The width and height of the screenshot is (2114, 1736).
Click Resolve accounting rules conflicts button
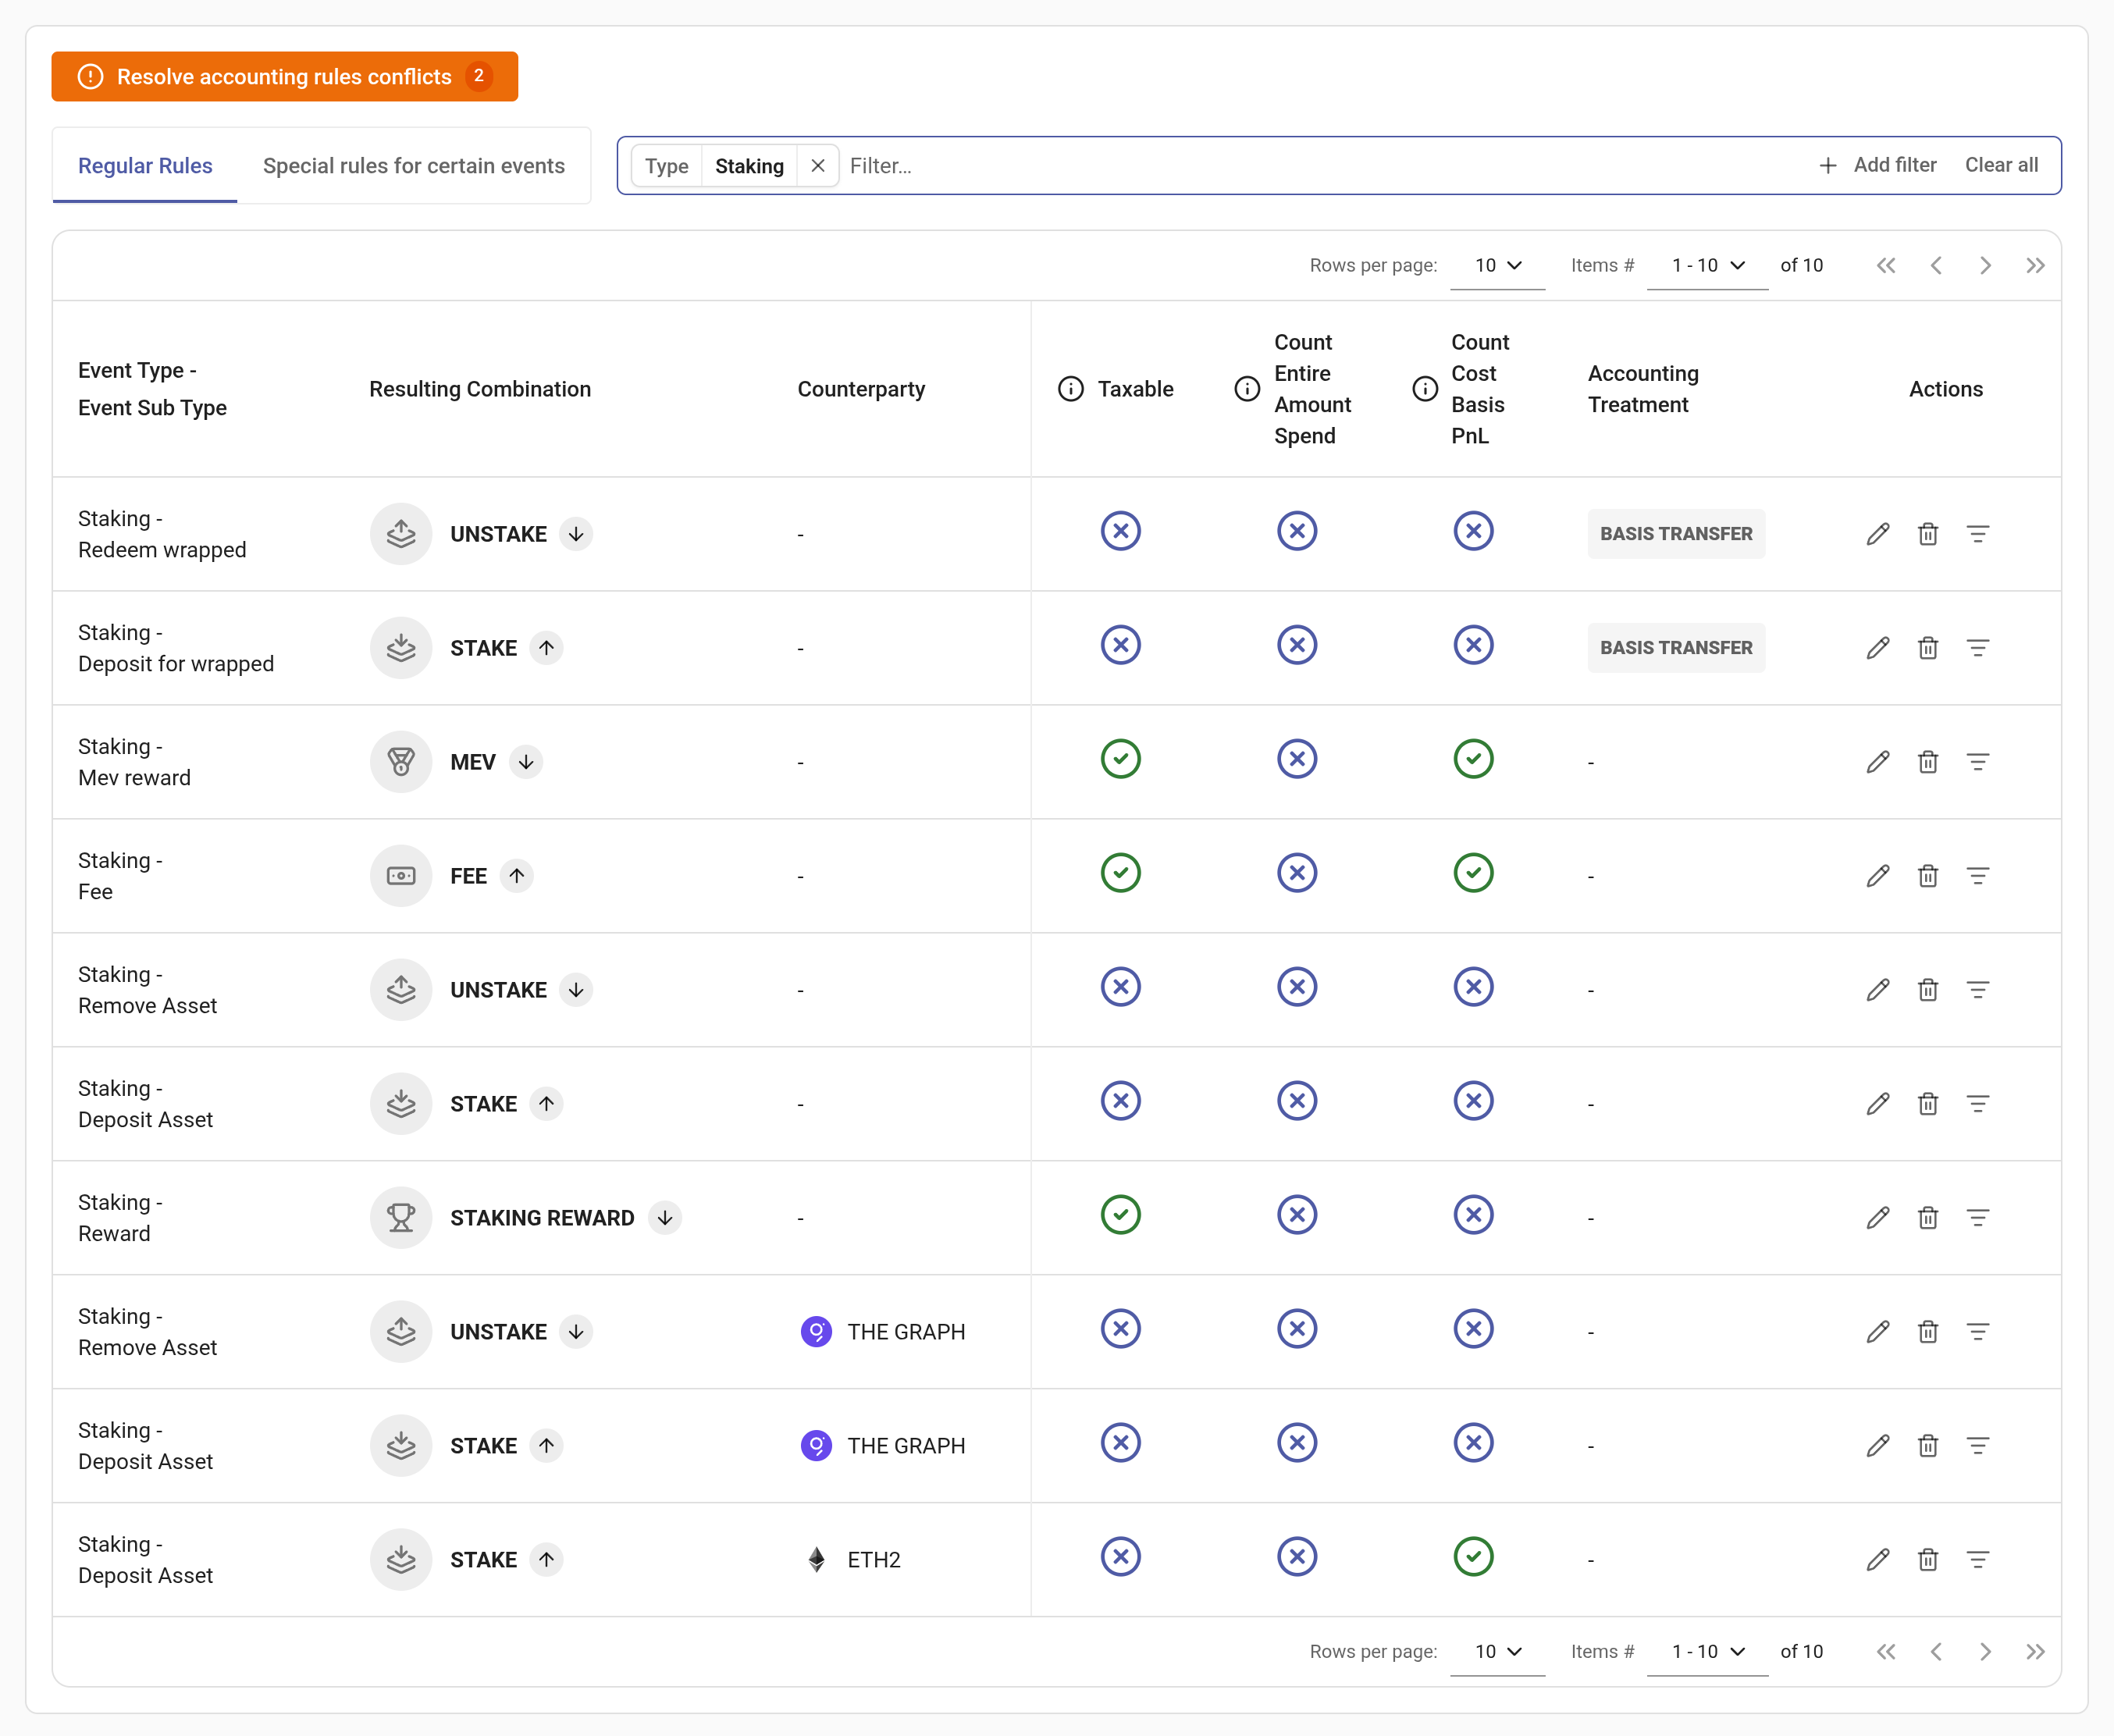tap(285, 77)
